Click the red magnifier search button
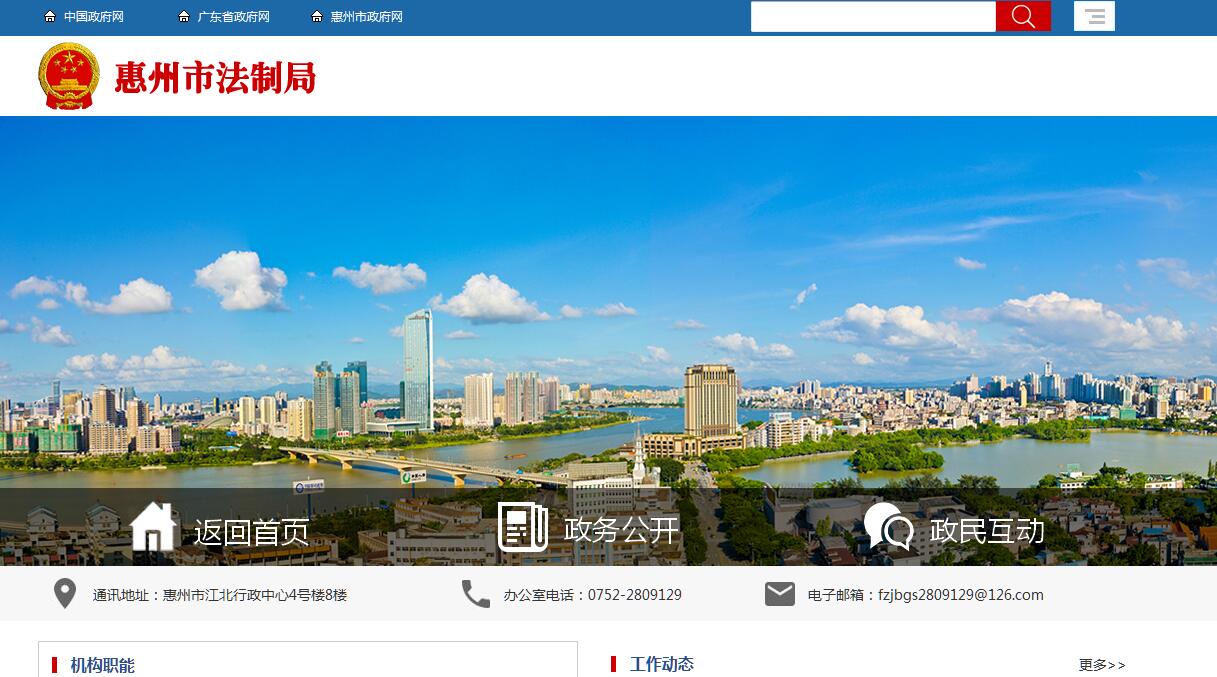The width and height of the screenshot is (1217, 677). [1022, 16]
